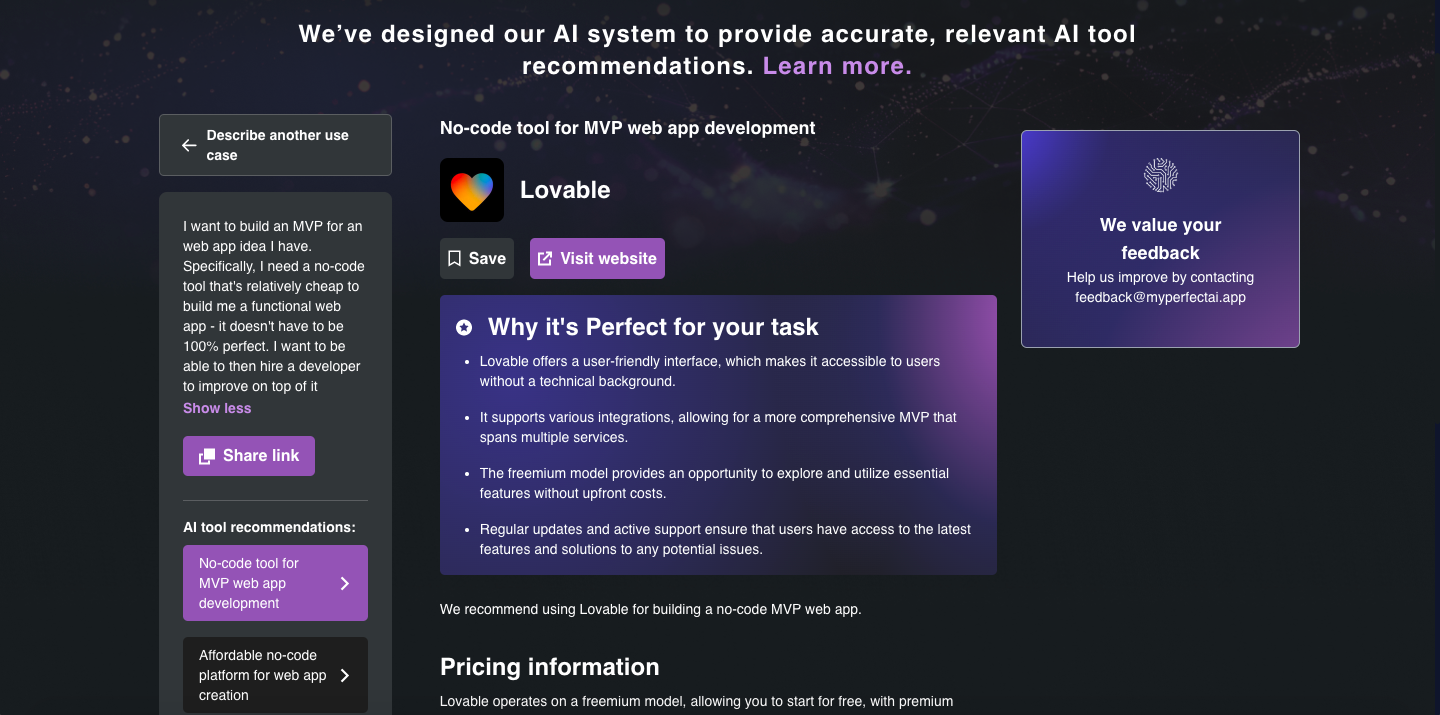Click the bullet about user-friendly interface
Image resolution: width=1440 pixels, height=715 pixels.
(710, 371)
